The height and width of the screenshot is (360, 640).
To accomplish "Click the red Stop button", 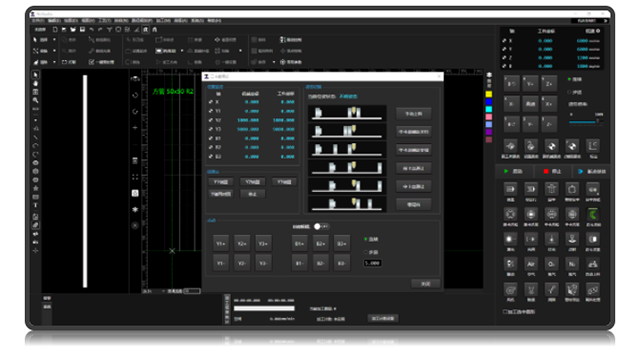I will coord(553,171).
